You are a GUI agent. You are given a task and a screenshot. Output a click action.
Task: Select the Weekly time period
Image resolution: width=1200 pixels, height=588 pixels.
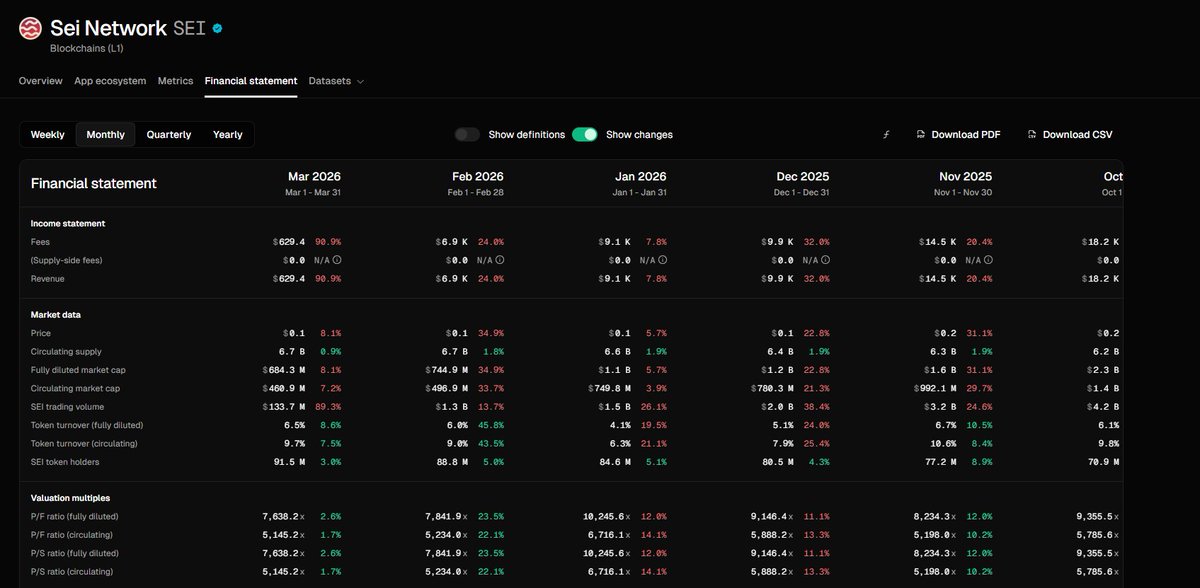[x=47, y=134]
